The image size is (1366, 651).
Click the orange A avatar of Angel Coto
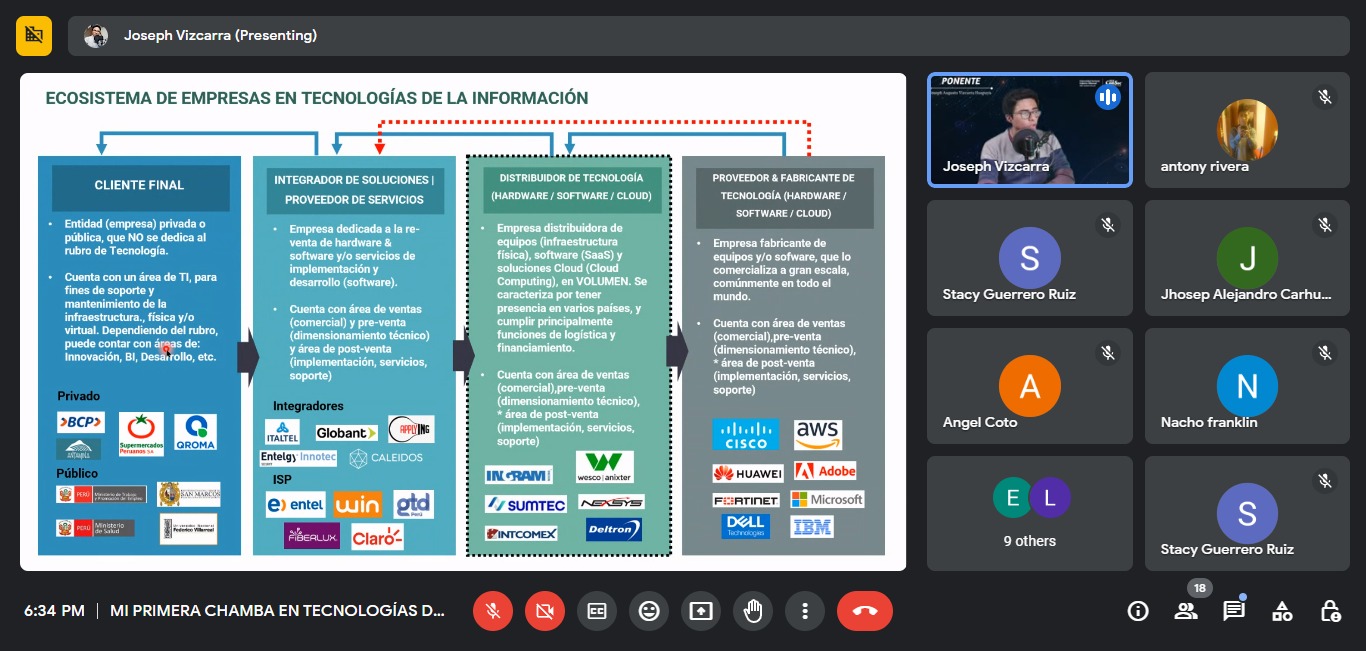tap(1029, 386)
